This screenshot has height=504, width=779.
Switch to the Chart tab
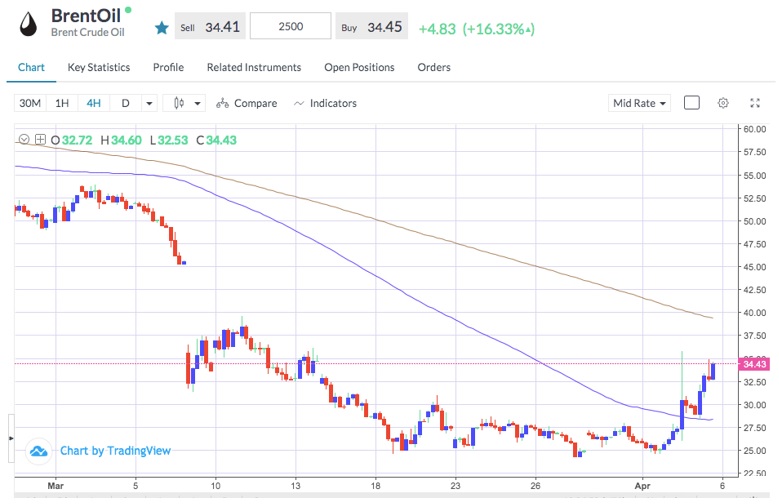coord(31,67)
